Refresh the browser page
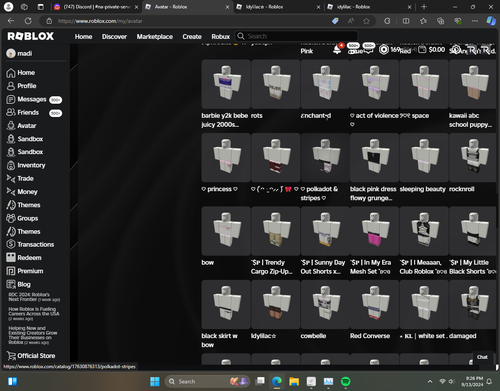The image size is (500, 391). point(28,21)
